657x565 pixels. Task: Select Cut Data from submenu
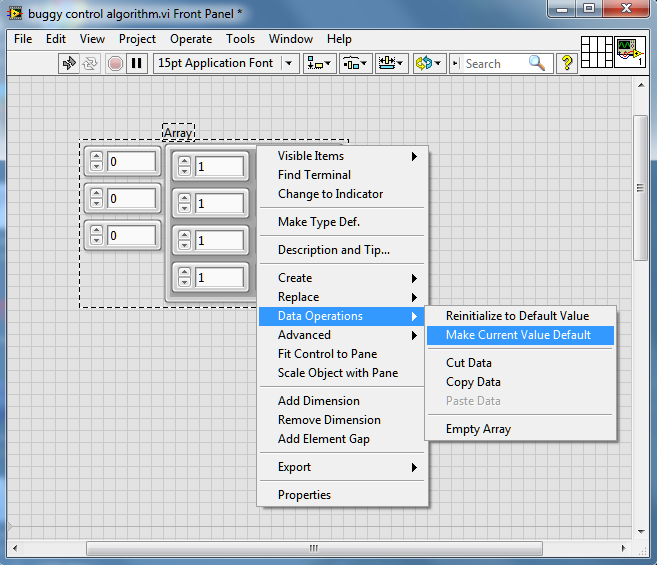click(520, 363)
